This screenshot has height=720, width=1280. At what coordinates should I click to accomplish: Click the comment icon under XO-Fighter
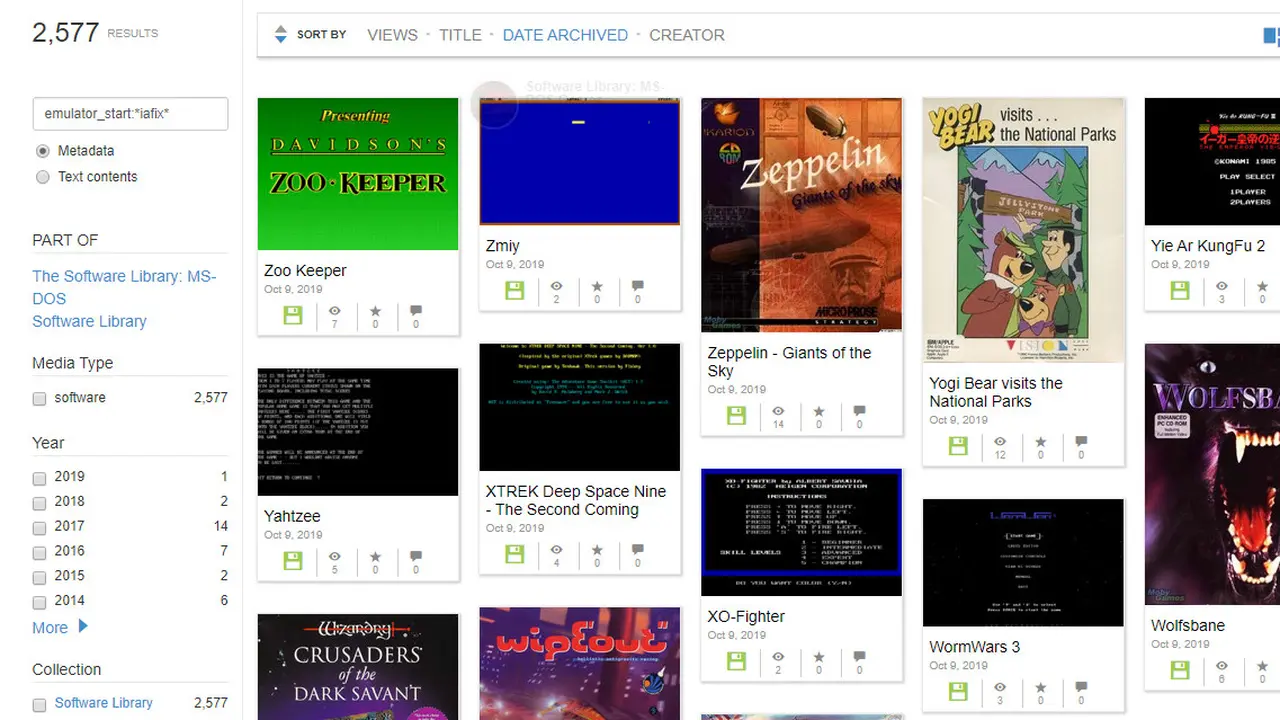tap(860, 657)
